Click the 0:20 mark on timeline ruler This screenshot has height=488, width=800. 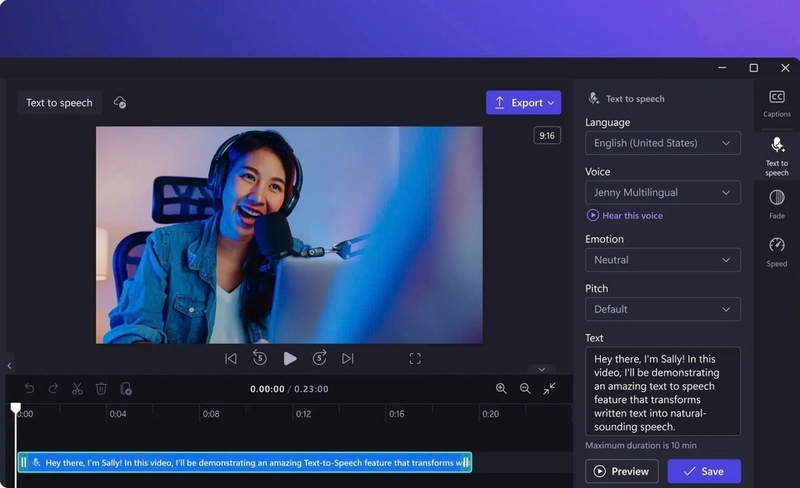coord(490,414)
